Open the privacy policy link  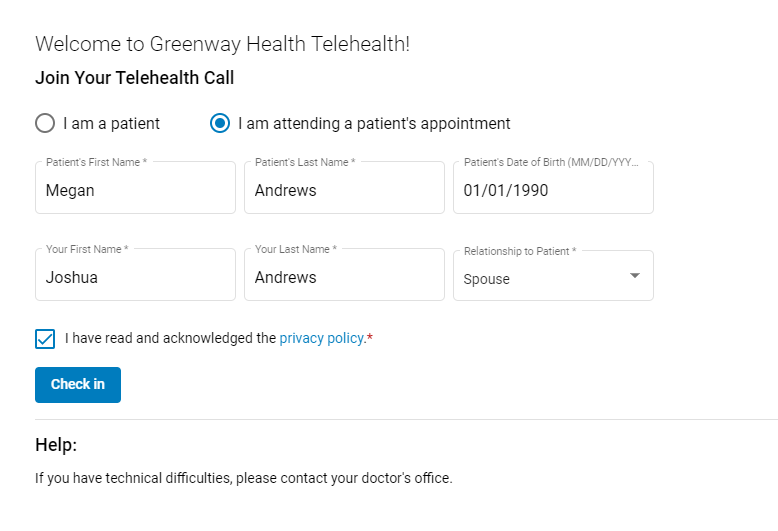(x=322, y=338)
